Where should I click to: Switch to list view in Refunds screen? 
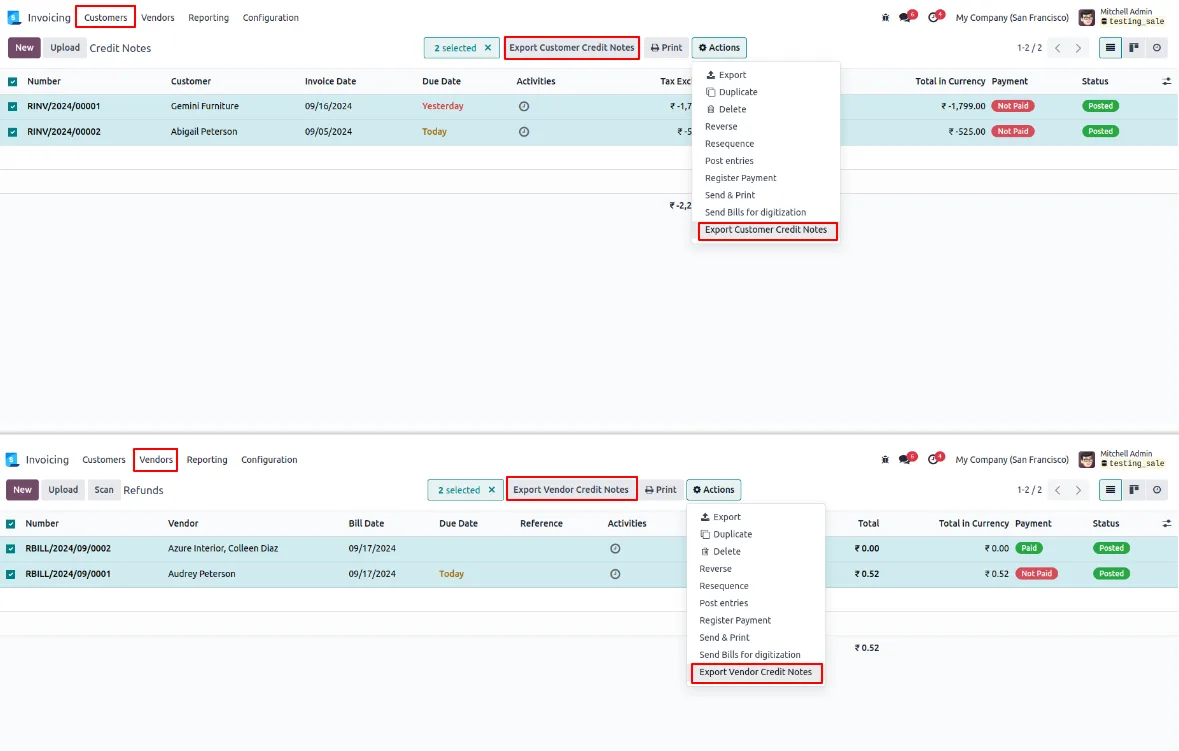pyautogui.click(x=1110, y=489)
